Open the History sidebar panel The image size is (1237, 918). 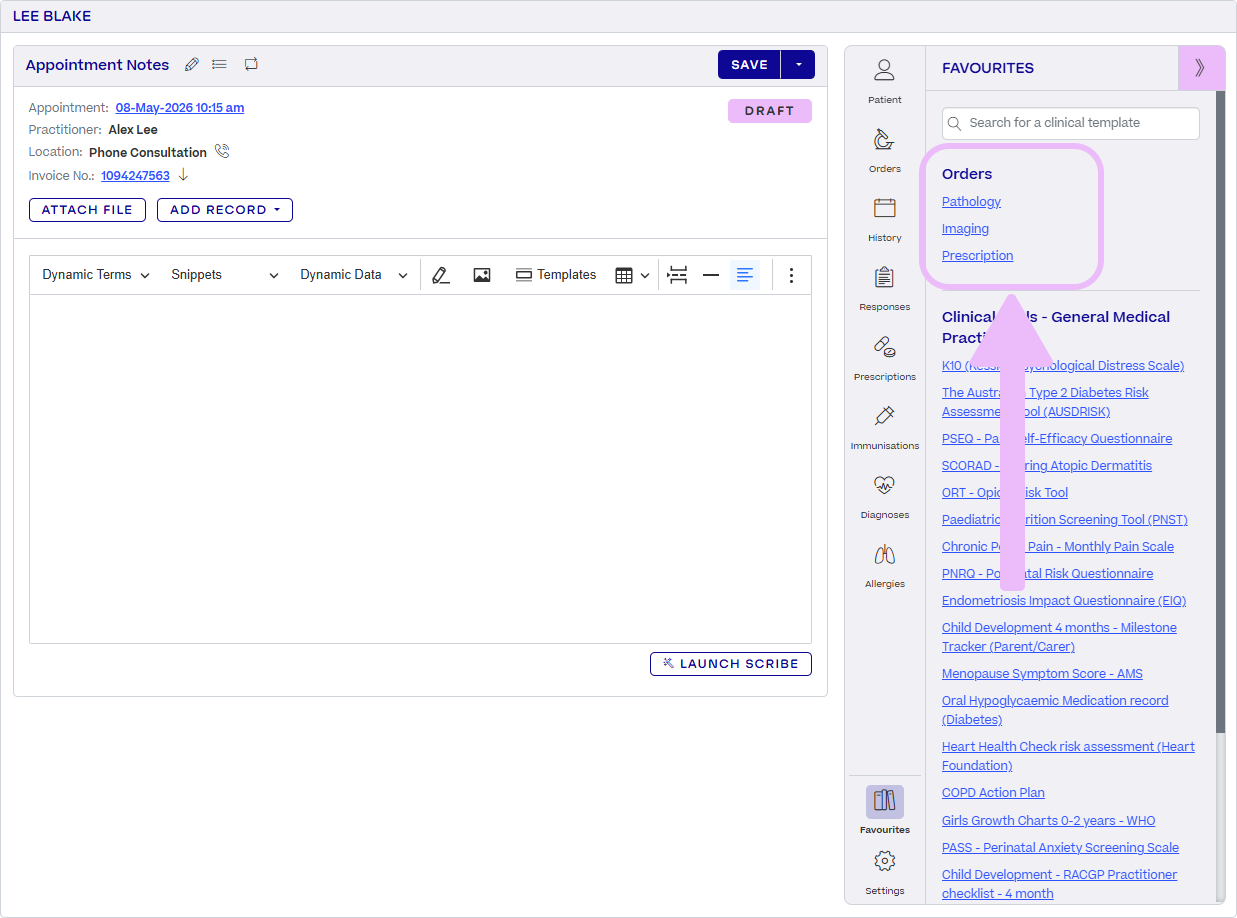tap(884, 219)
